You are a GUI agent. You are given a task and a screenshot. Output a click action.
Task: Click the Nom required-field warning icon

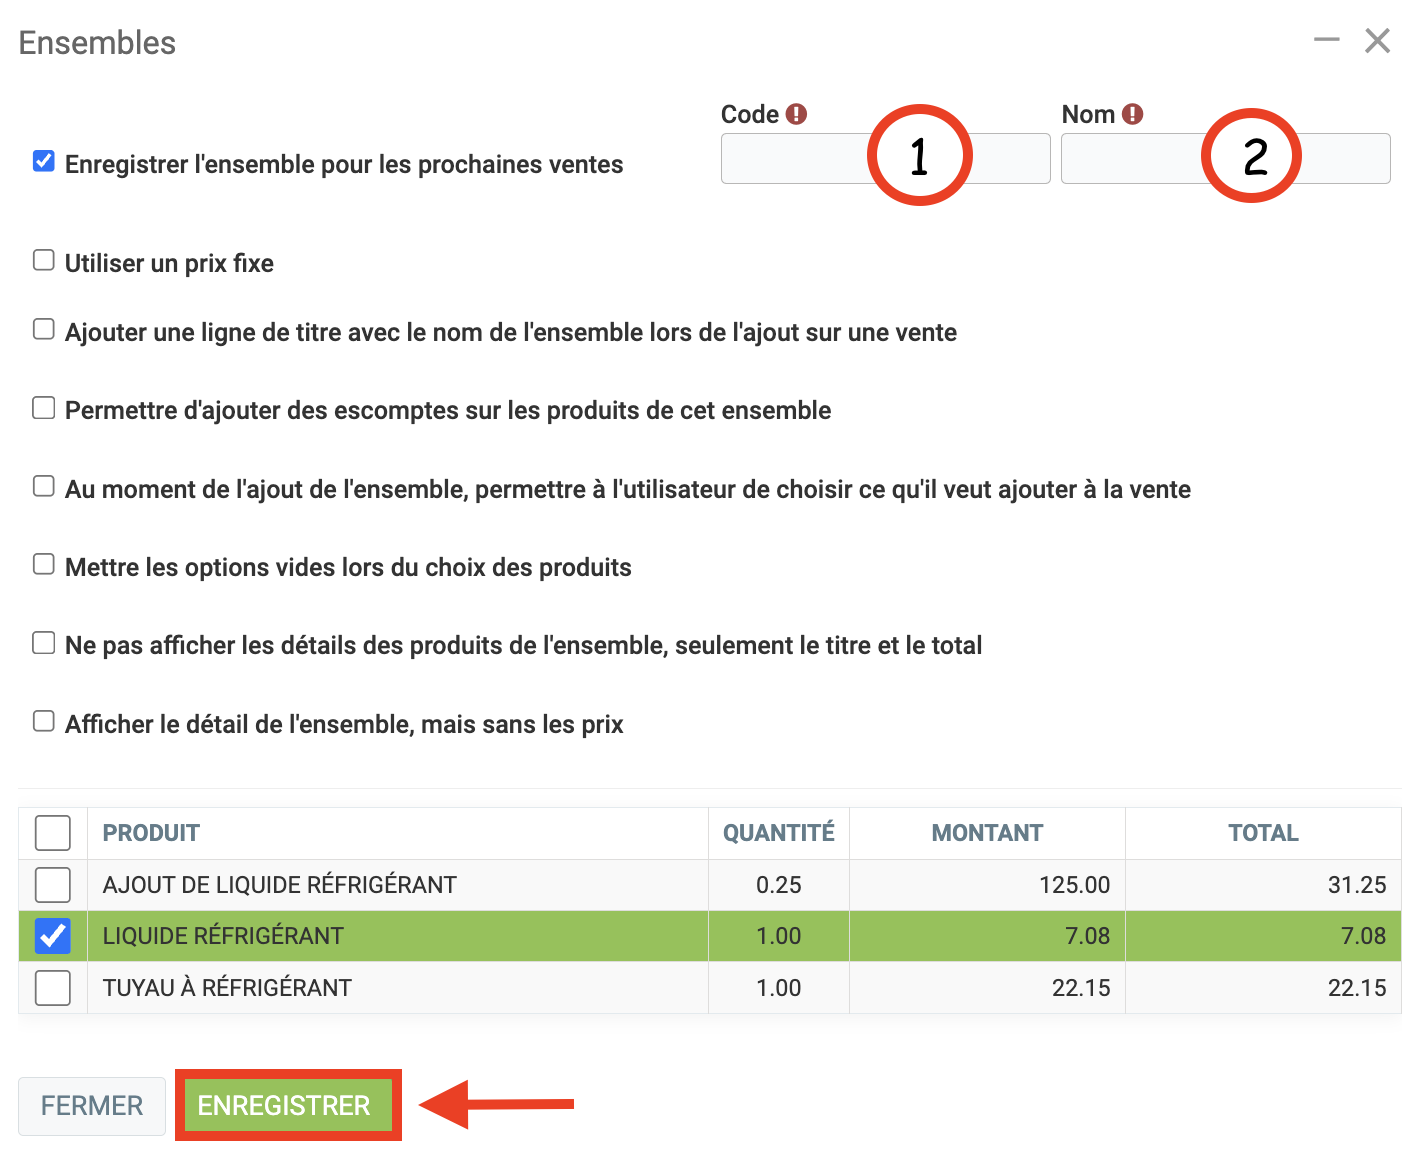point(1132,114)
